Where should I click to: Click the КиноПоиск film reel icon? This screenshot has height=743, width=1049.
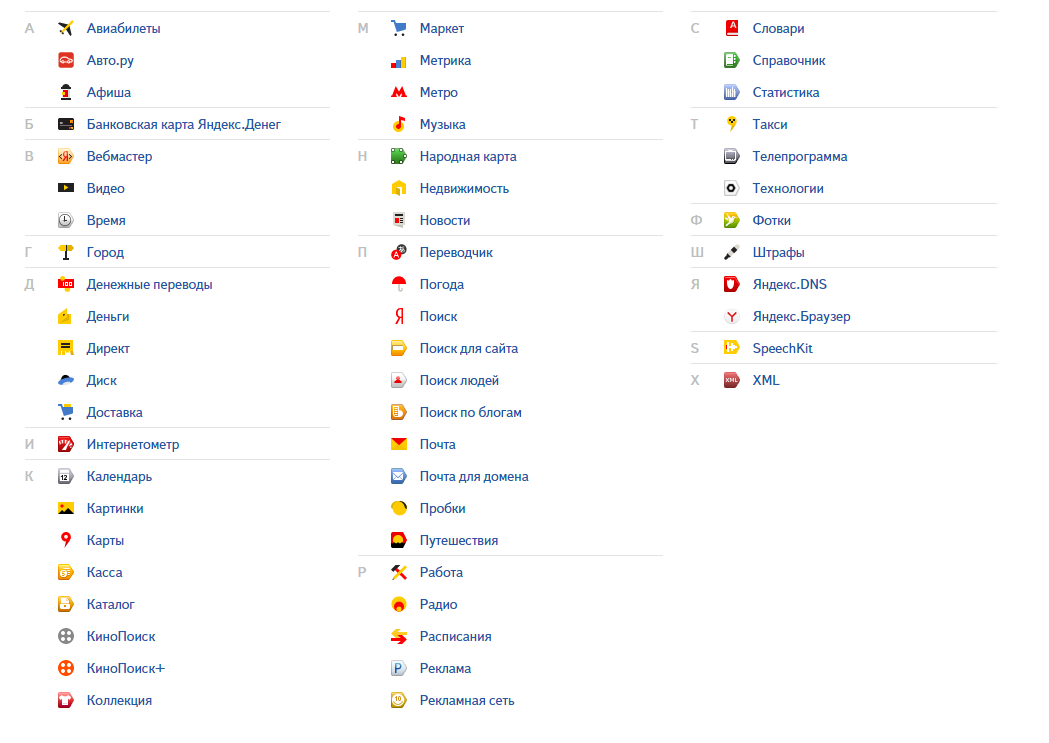[66, 636]
